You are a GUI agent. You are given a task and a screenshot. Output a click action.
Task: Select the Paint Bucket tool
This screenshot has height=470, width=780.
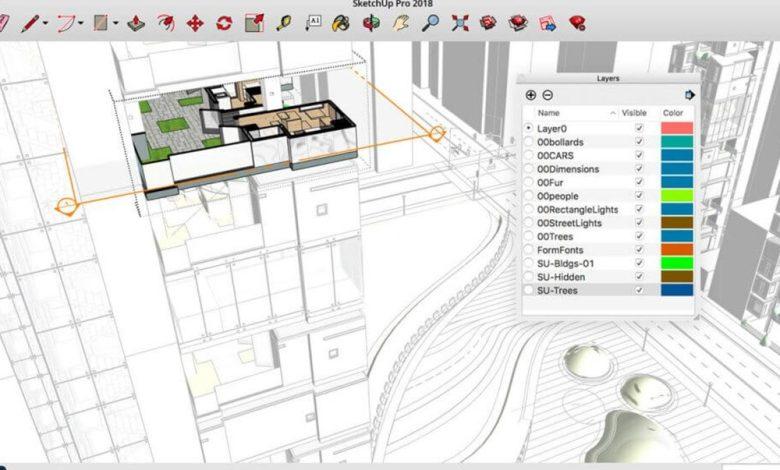click(x=341, y=23)
